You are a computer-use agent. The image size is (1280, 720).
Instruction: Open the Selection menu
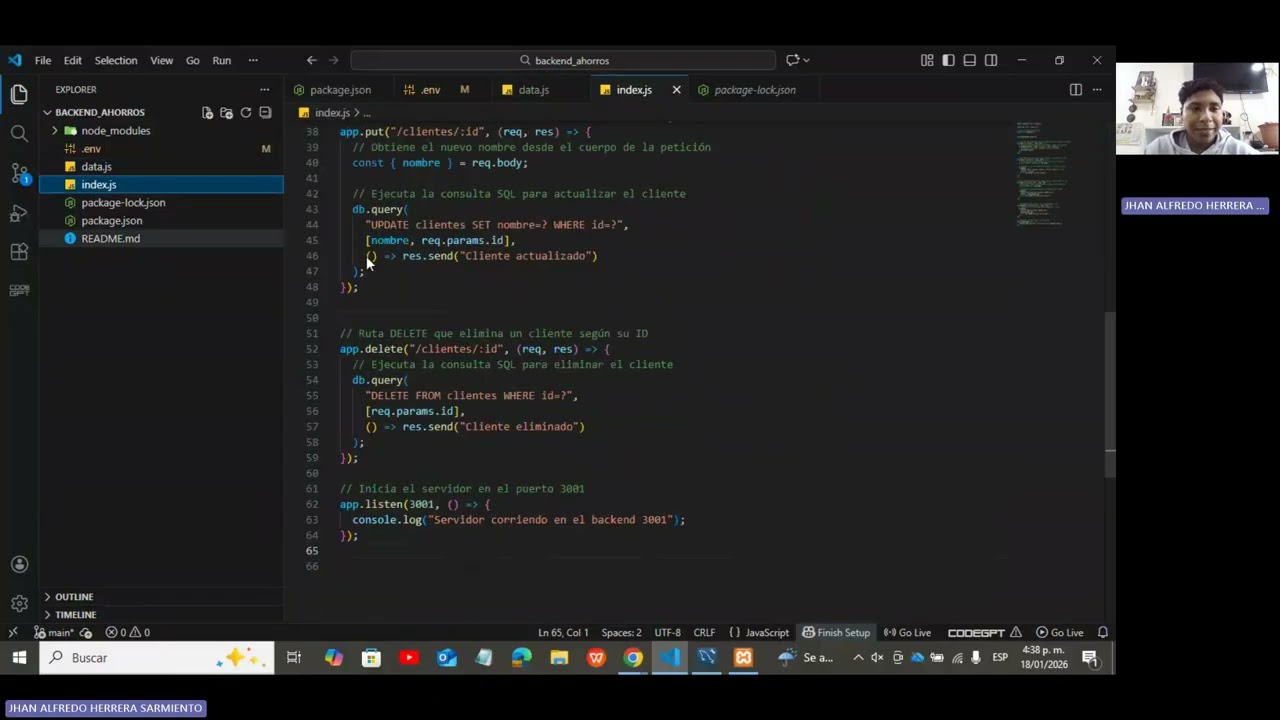pyautogui.click(x=116, y=60)
